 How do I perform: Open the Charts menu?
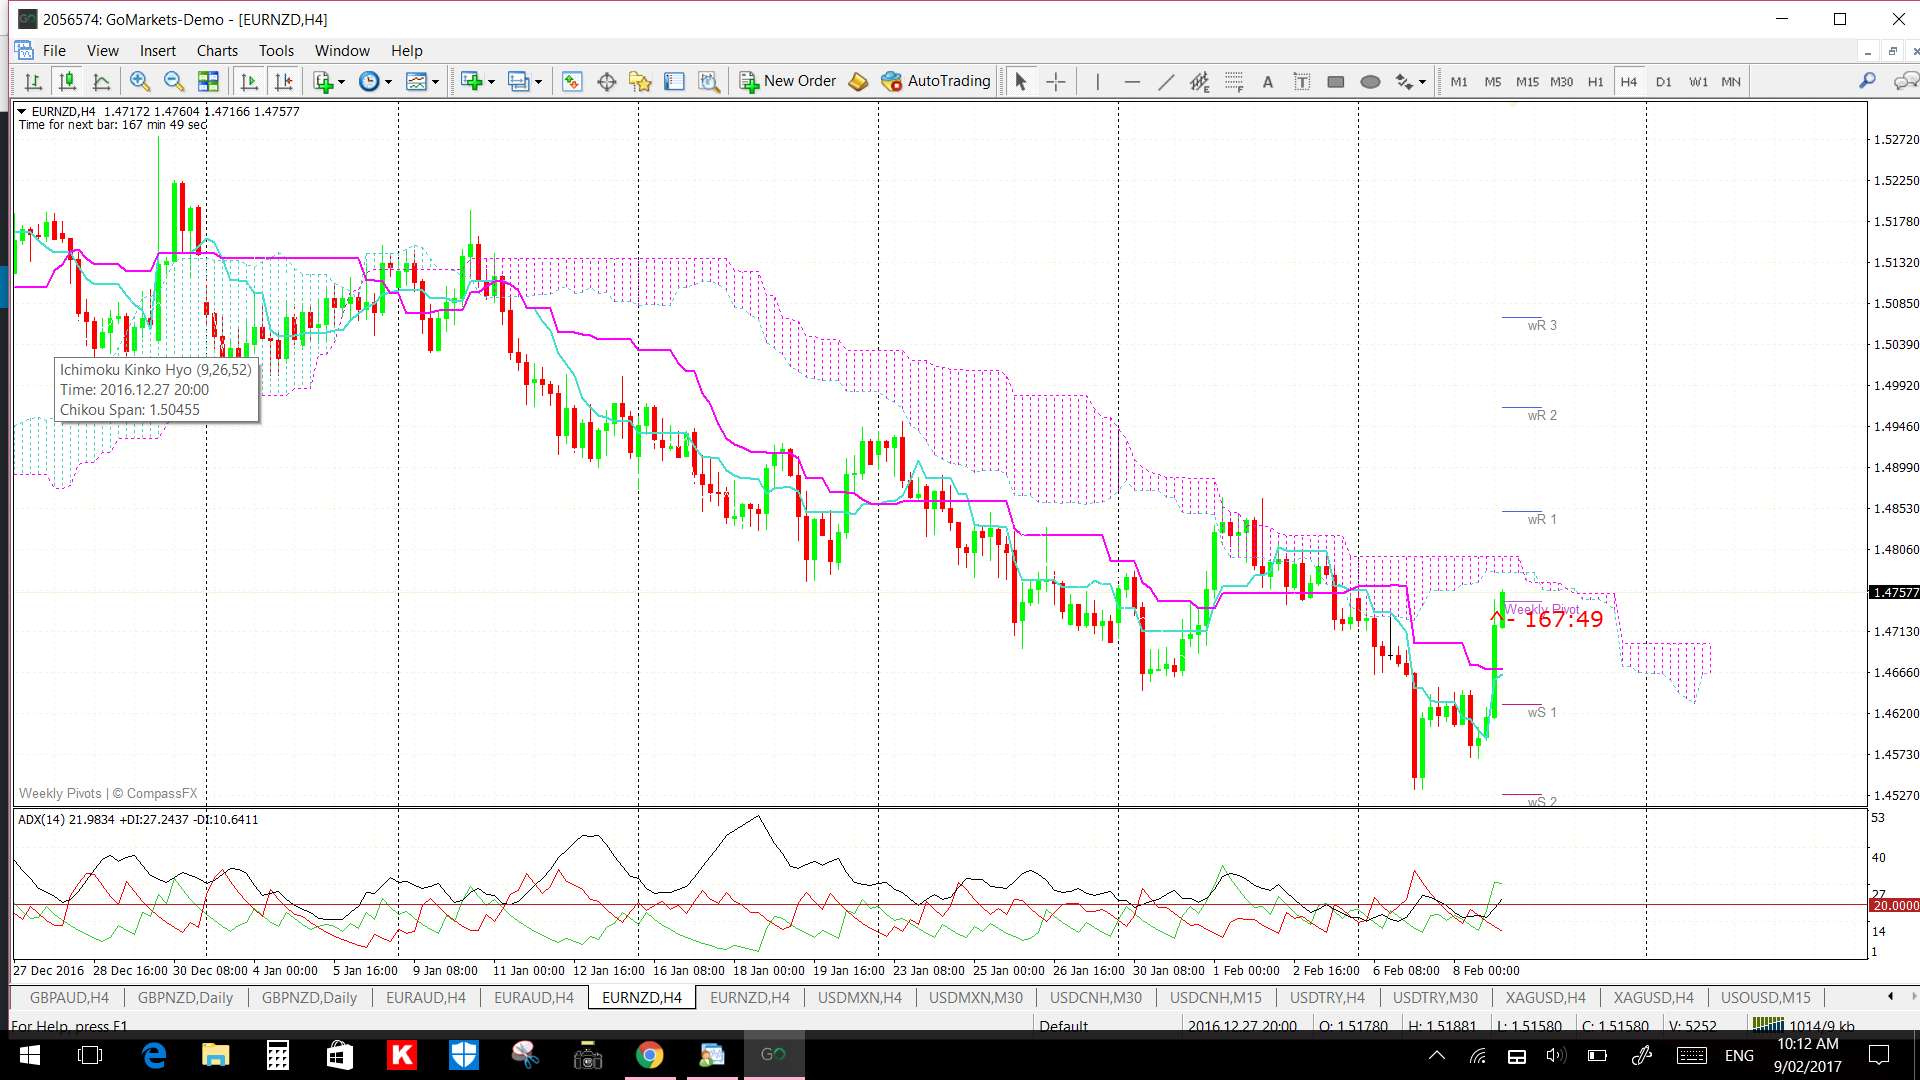(x=217, y=51)
